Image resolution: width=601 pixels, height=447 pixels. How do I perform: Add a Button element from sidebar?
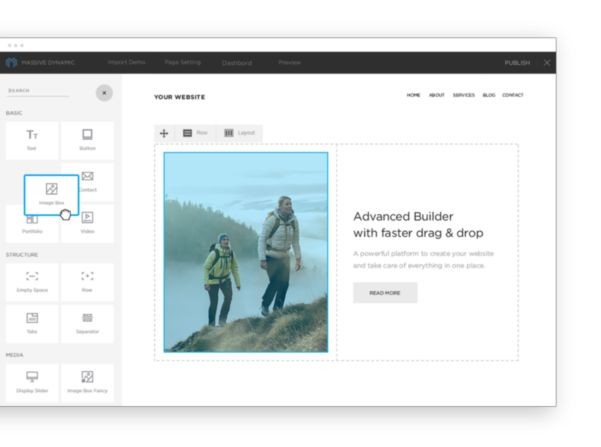click(x=87, y=140)
